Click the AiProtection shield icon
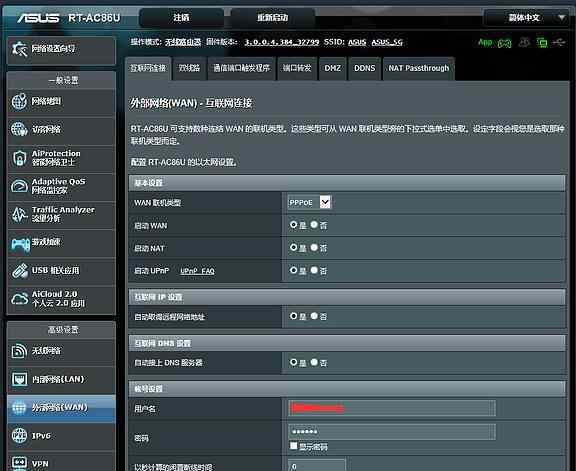 tap(19, 158)
